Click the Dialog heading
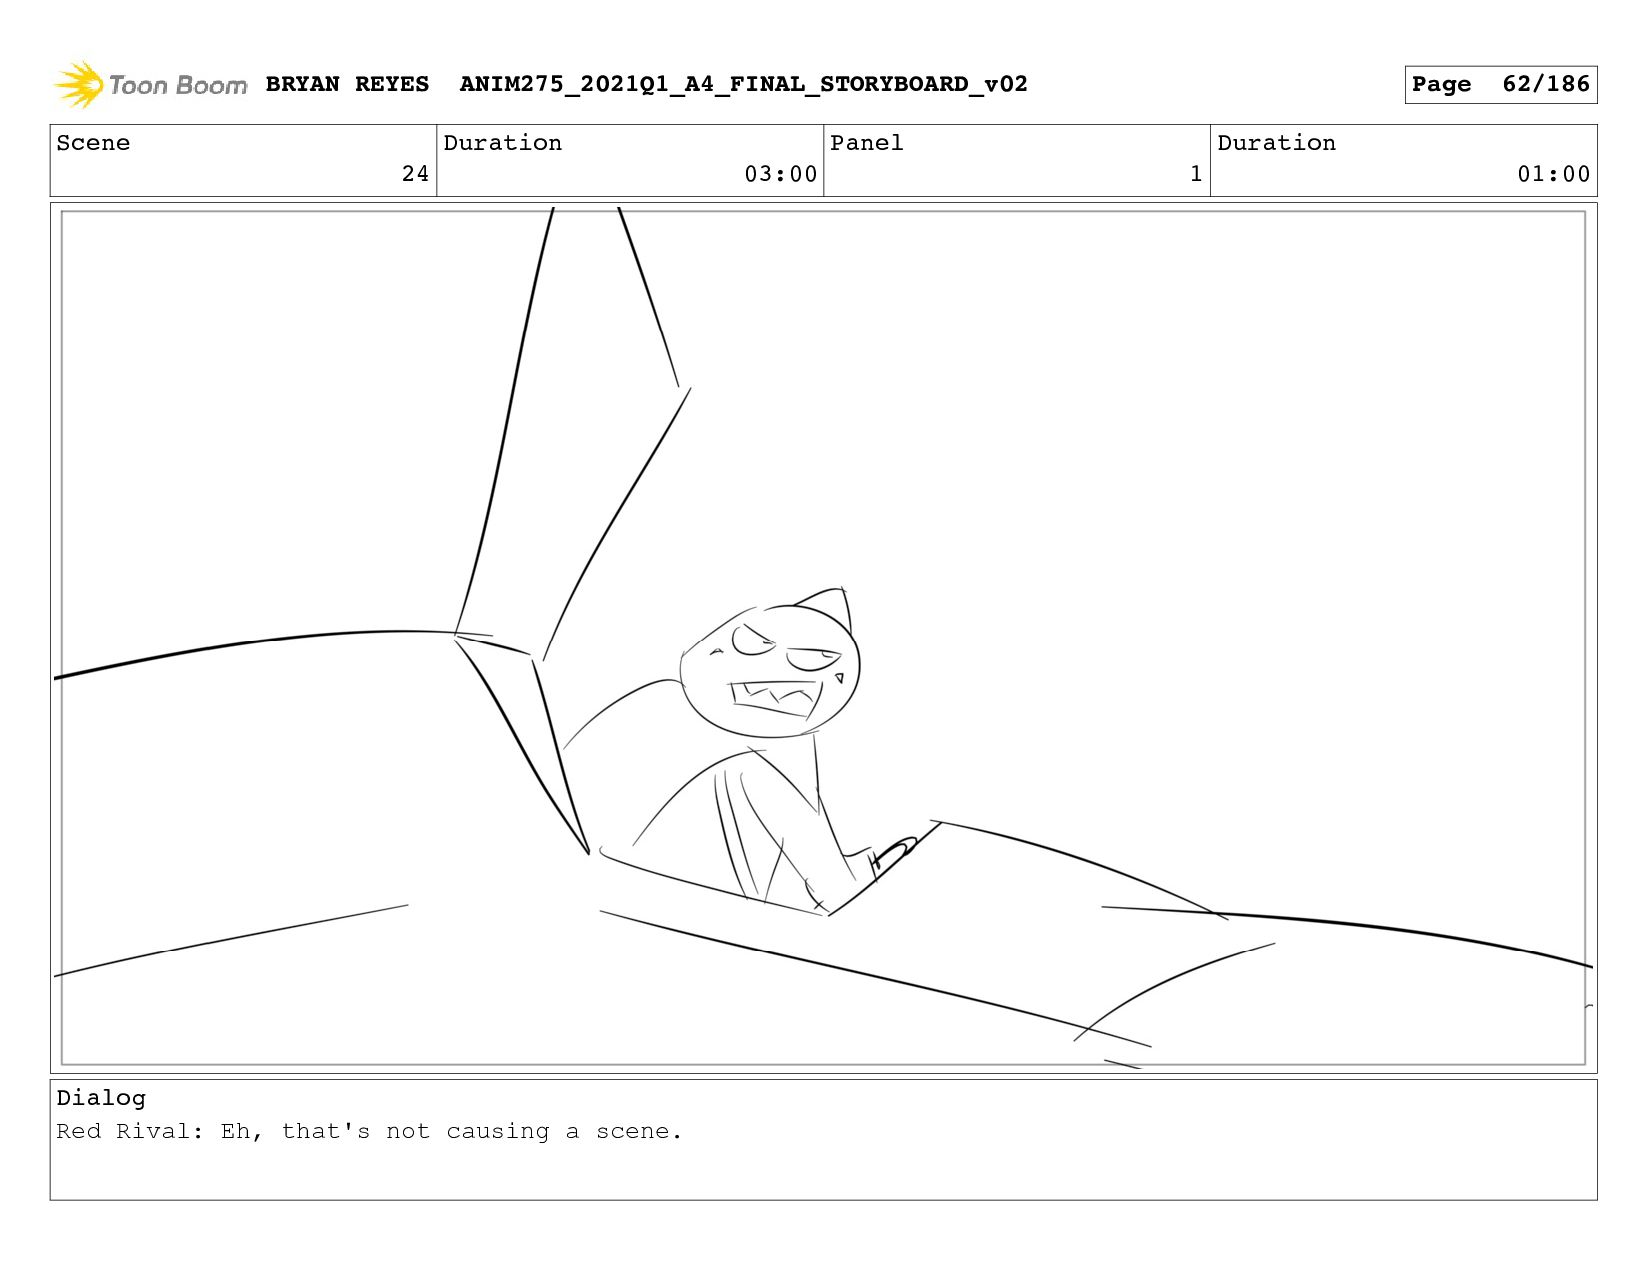1650x1275 pixels. (101, 1098)
